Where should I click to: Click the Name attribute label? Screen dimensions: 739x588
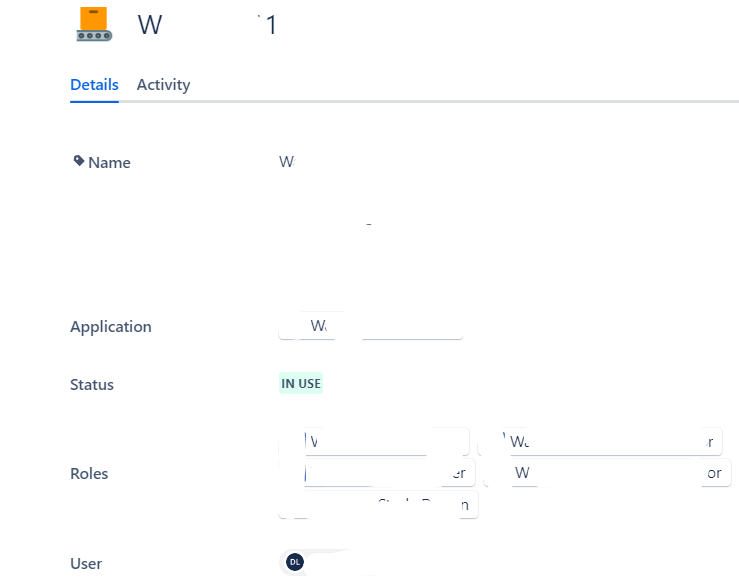109,163
